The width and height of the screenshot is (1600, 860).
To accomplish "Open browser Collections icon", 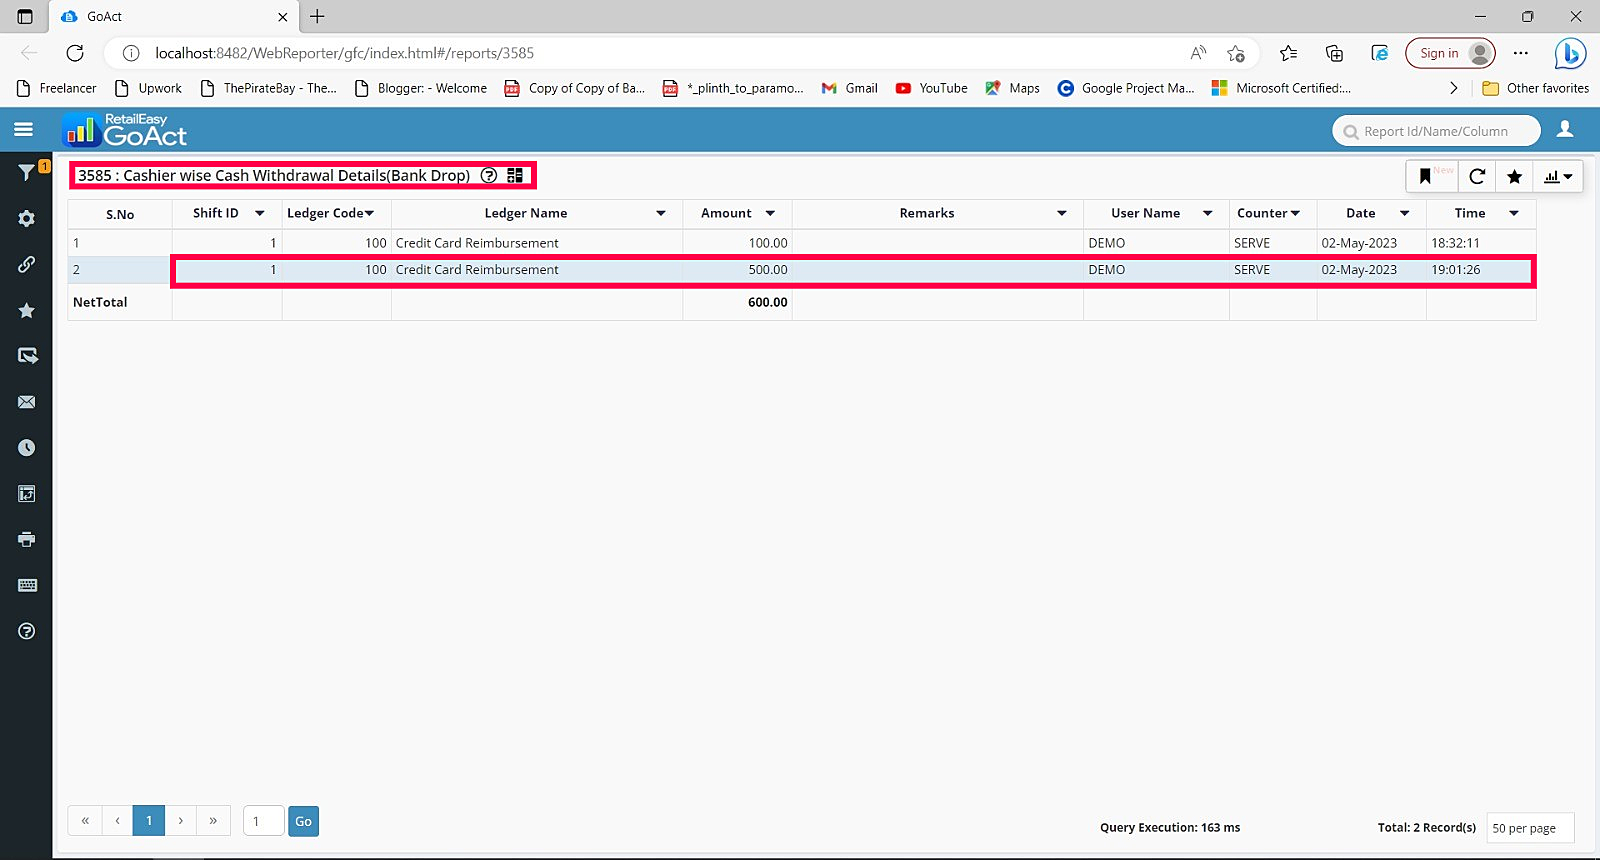I will click(1334, 53).
